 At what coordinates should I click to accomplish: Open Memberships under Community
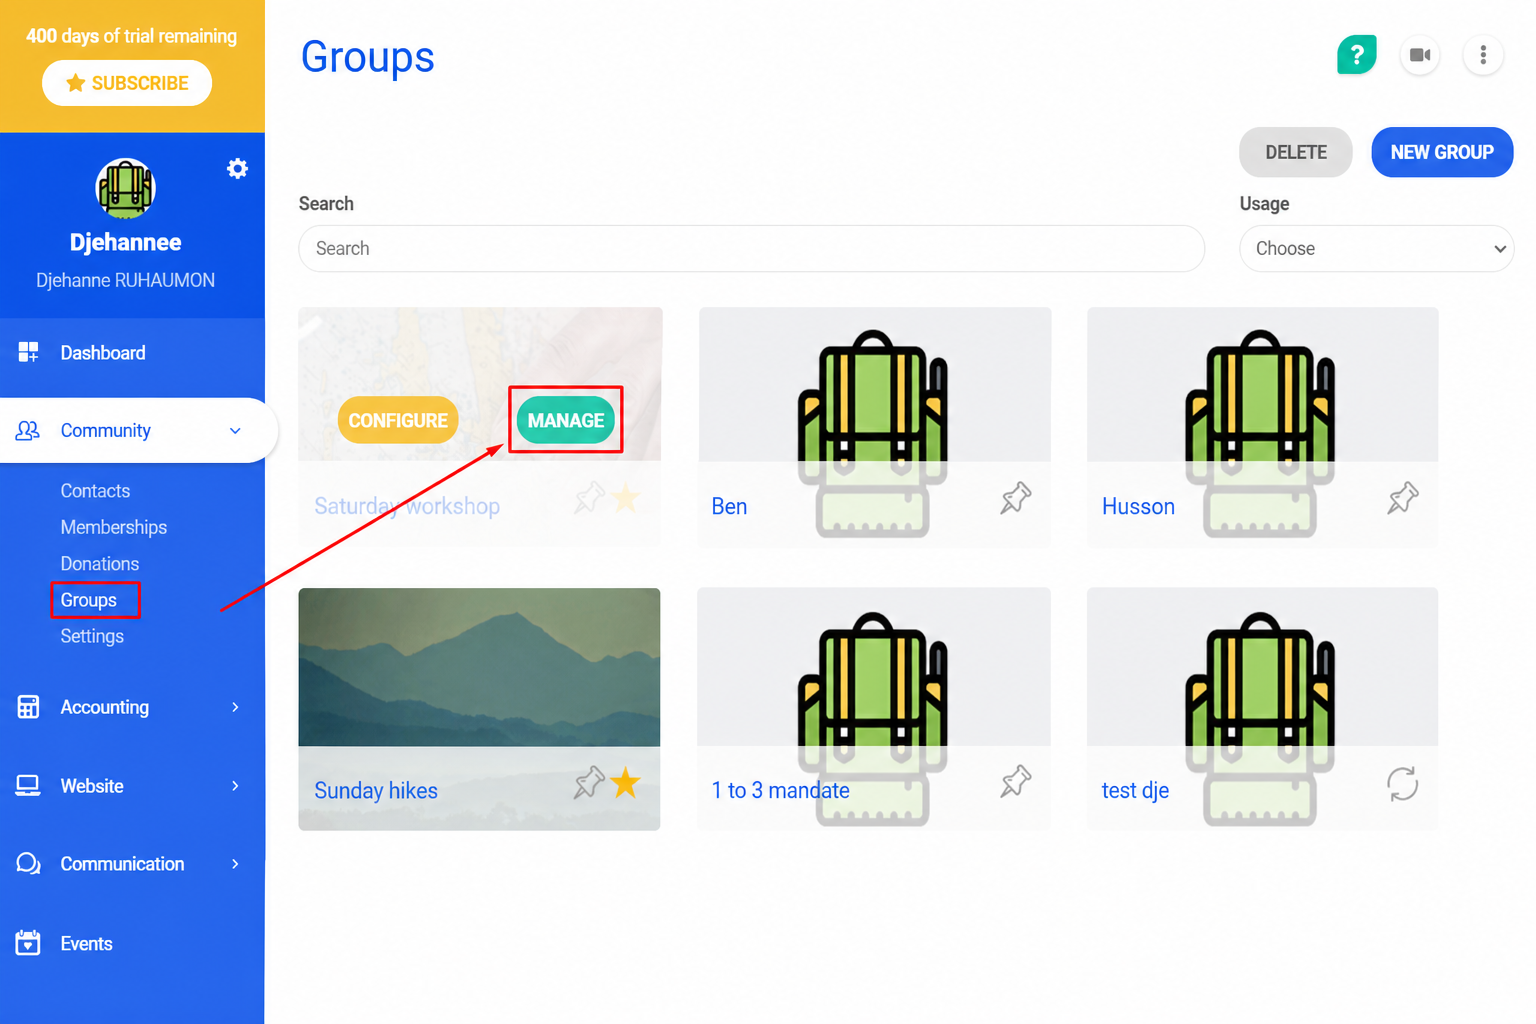pos(113,527)
